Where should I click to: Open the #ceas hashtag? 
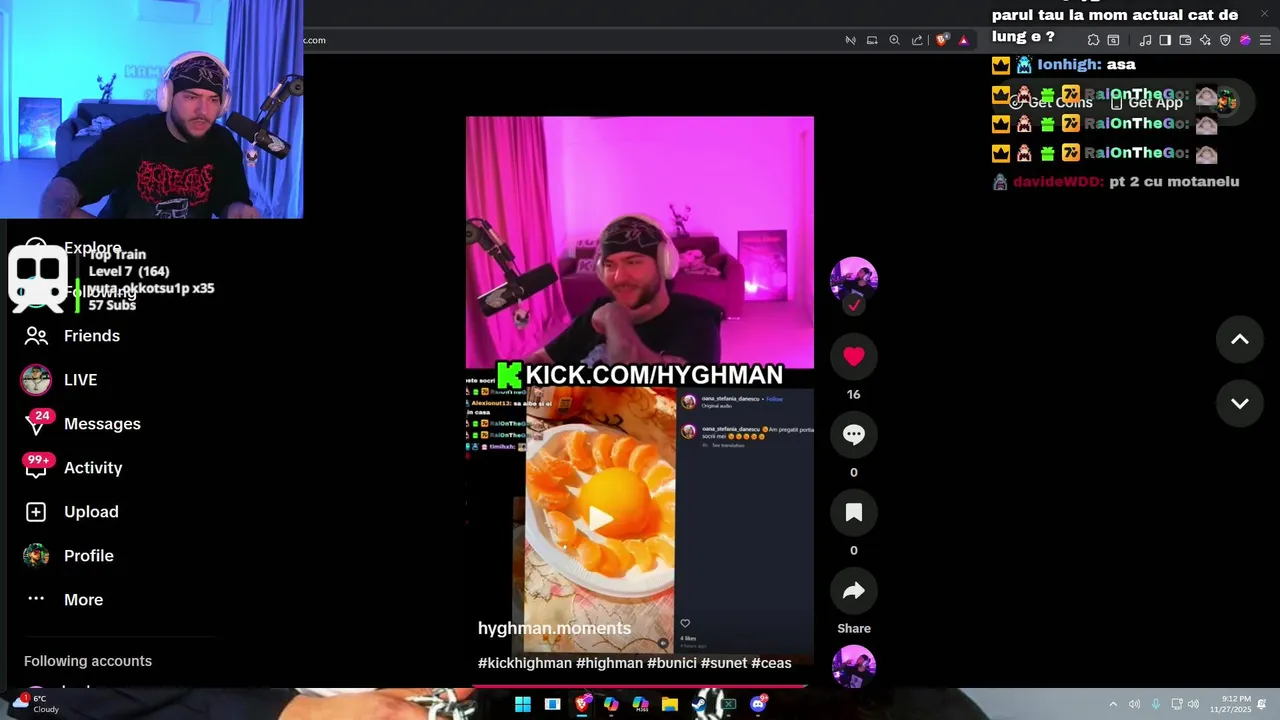(771, 663)
